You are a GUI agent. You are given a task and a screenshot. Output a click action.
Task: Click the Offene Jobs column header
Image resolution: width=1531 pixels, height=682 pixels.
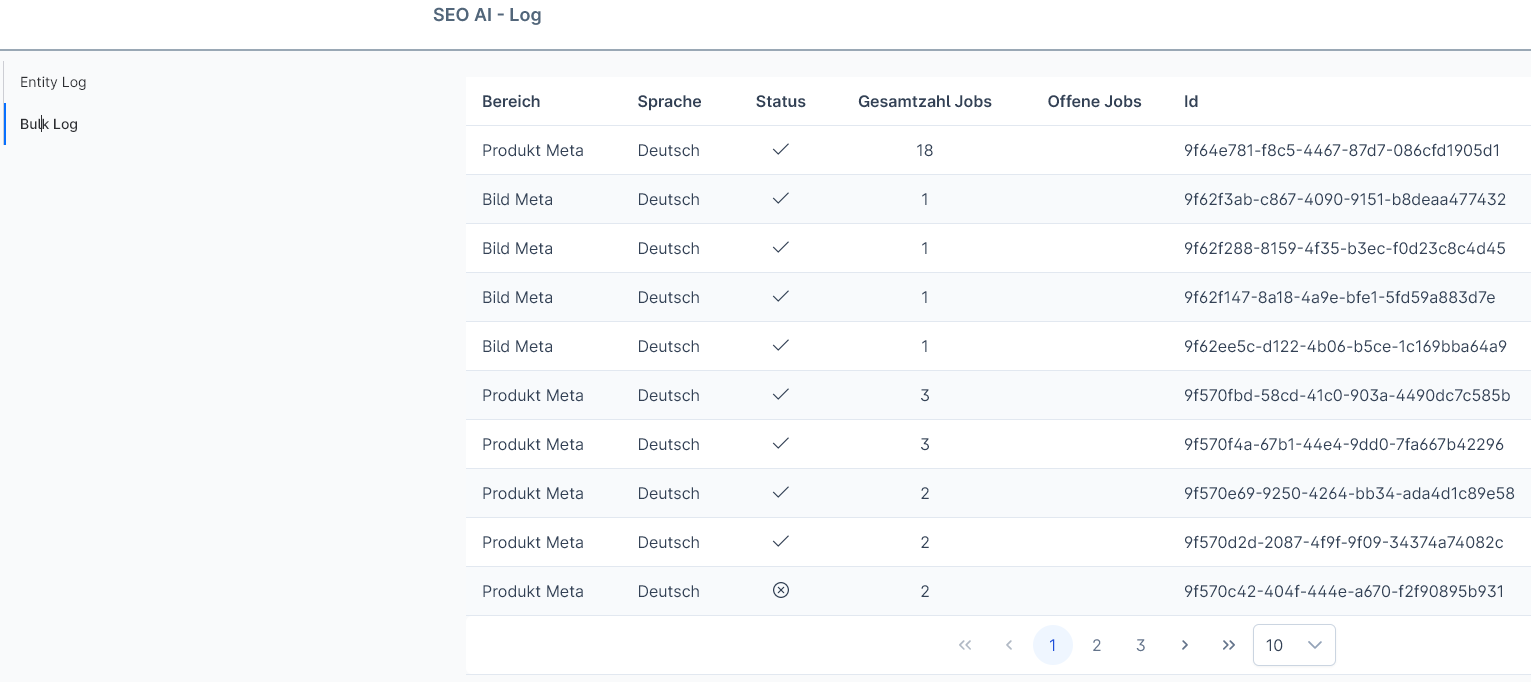coord(1095,101)
